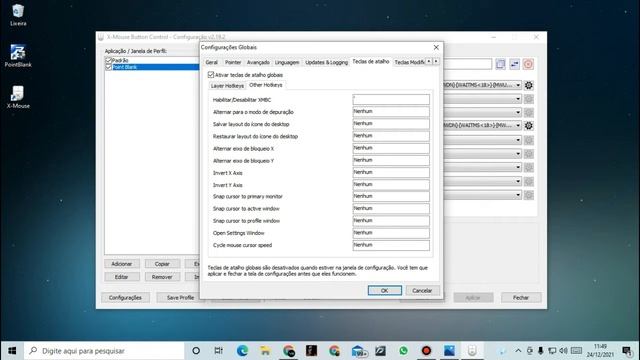The width and height of the screenshot is (640, 360).
Task: Click the X-Mouse Button Control taskbar icon
Action: [x=472, y=351]
